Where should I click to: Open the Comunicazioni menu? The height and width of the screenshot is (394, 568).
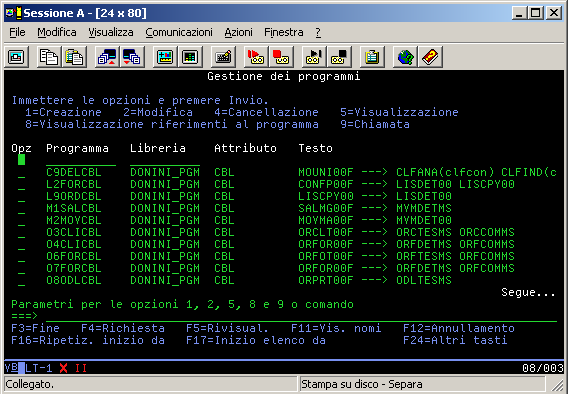point(179,32)
